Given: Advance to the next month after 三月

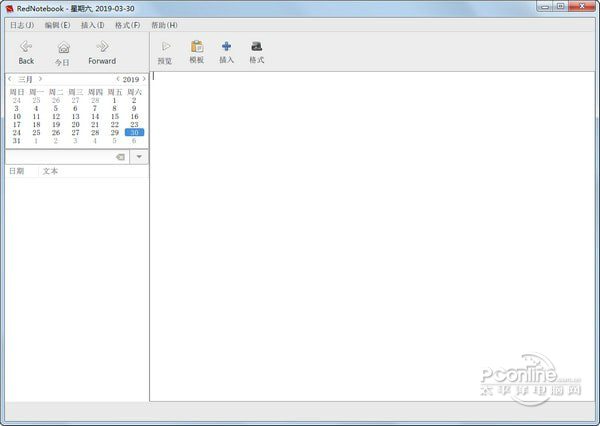Looking at the screenshot, I should coord(40,79).
